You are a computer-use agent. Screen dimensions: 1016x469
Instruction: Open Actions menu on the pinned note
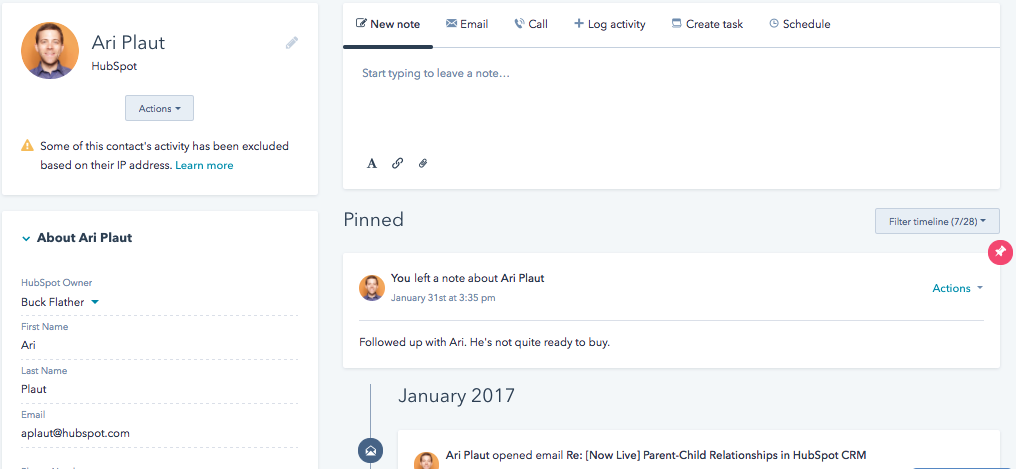coord(958,288)
